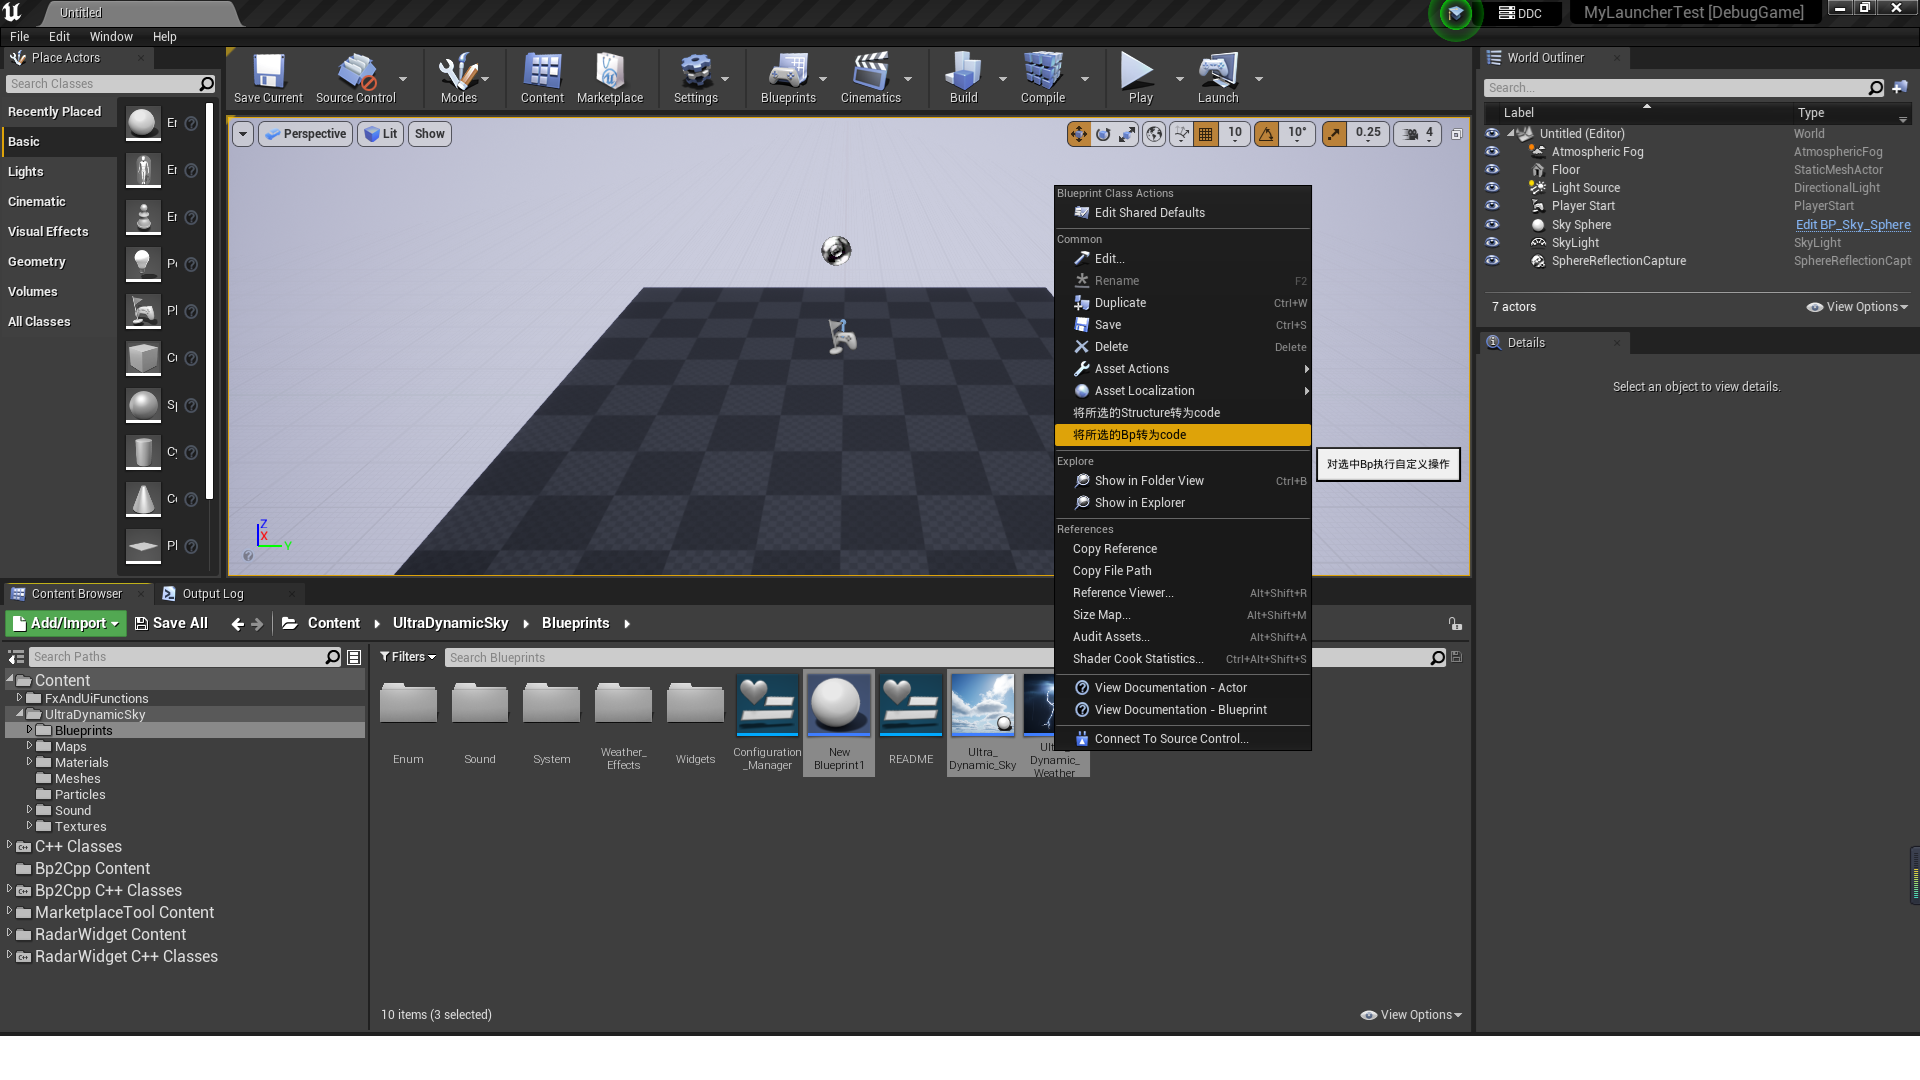Open World Outliner View Options dropdown

click(1857, 307)
